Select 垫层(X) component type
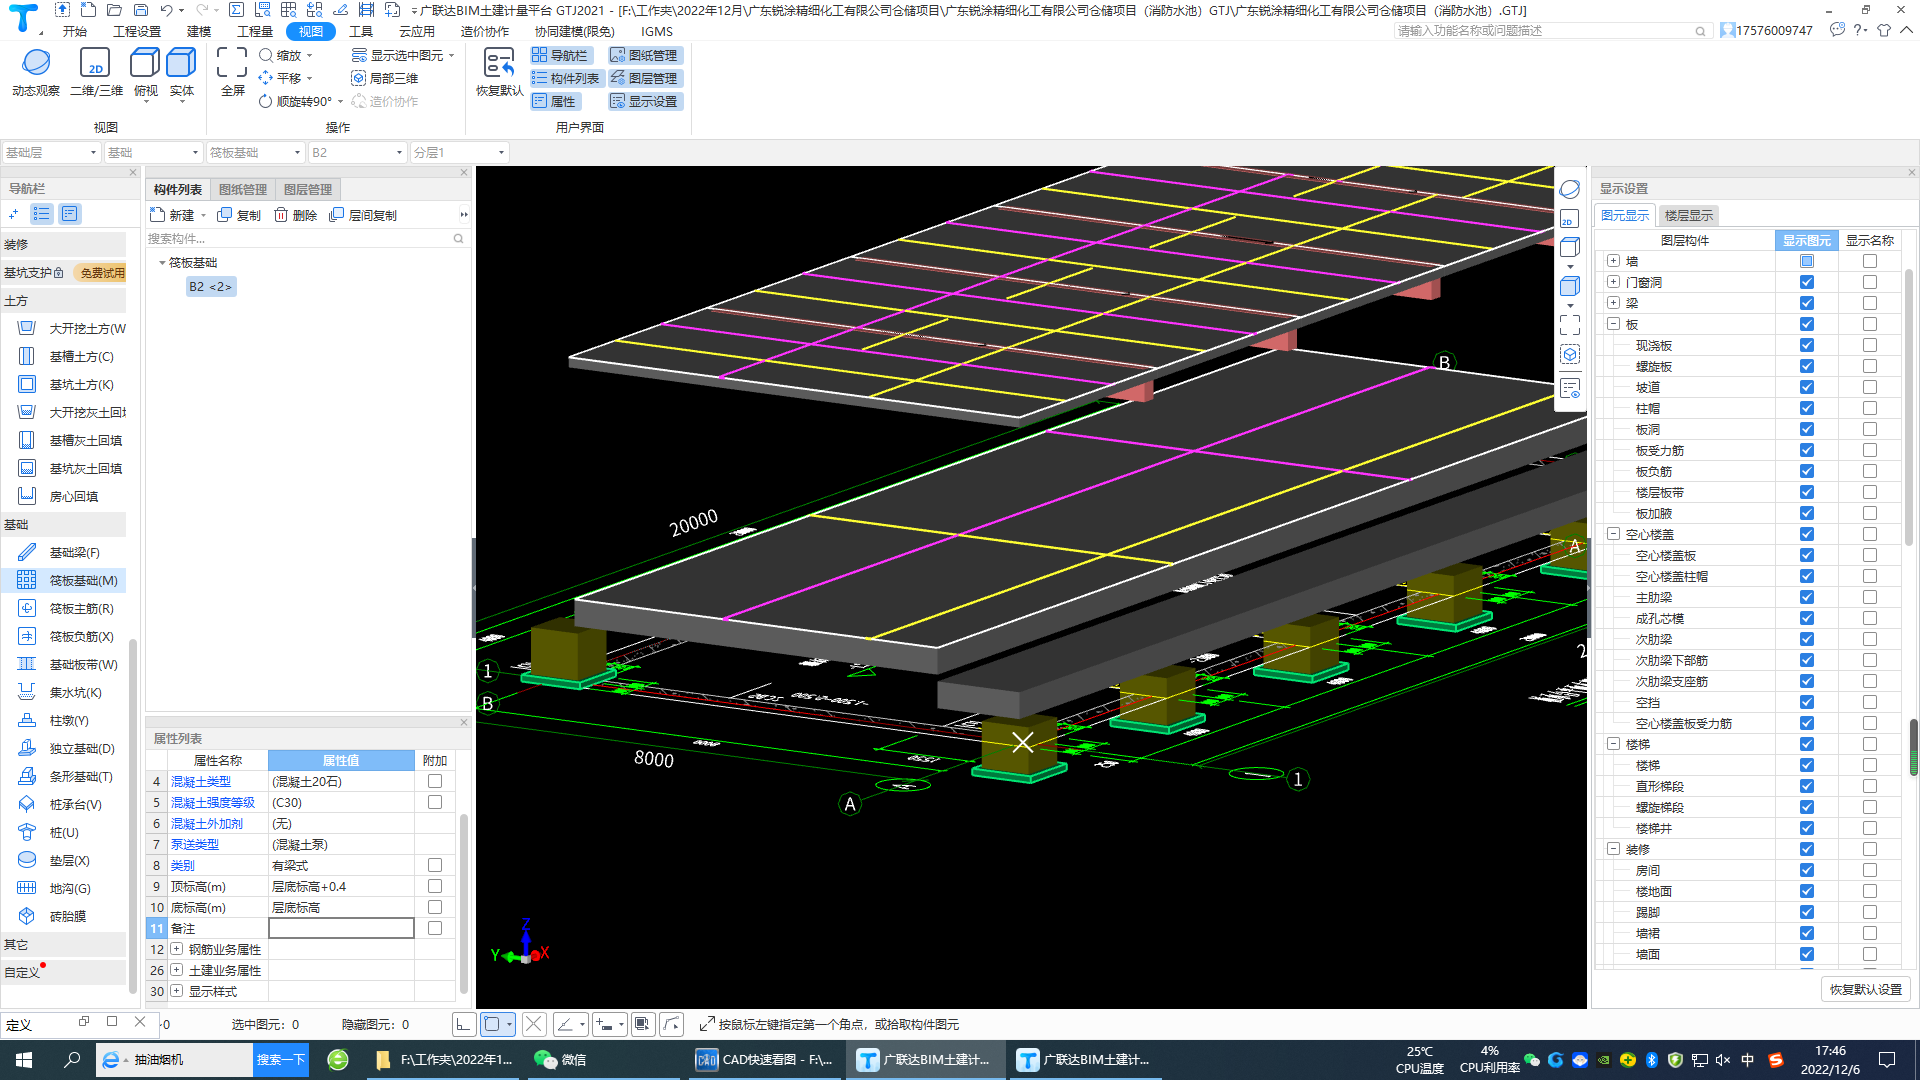The image size is (1920, 1080). pos(56,860)
